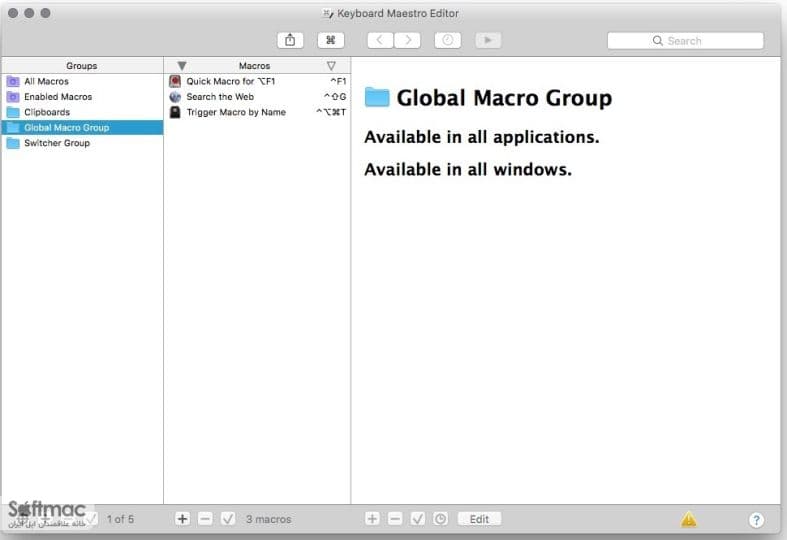Image resolution: width=787 pixels, height=540 pixels.
Task: Click the command-key record shortcut icon
Action: (330, 40)
